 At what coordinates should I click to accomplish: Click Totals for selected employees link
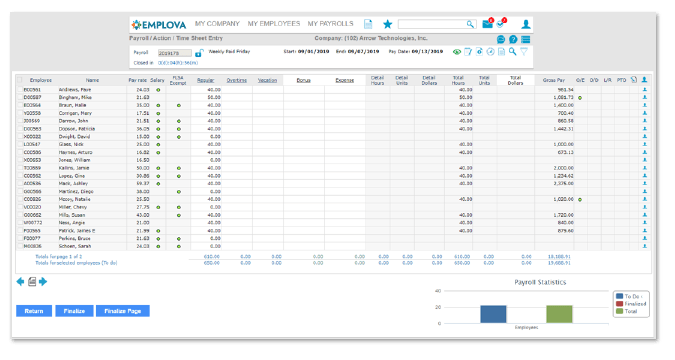point(76,263)
